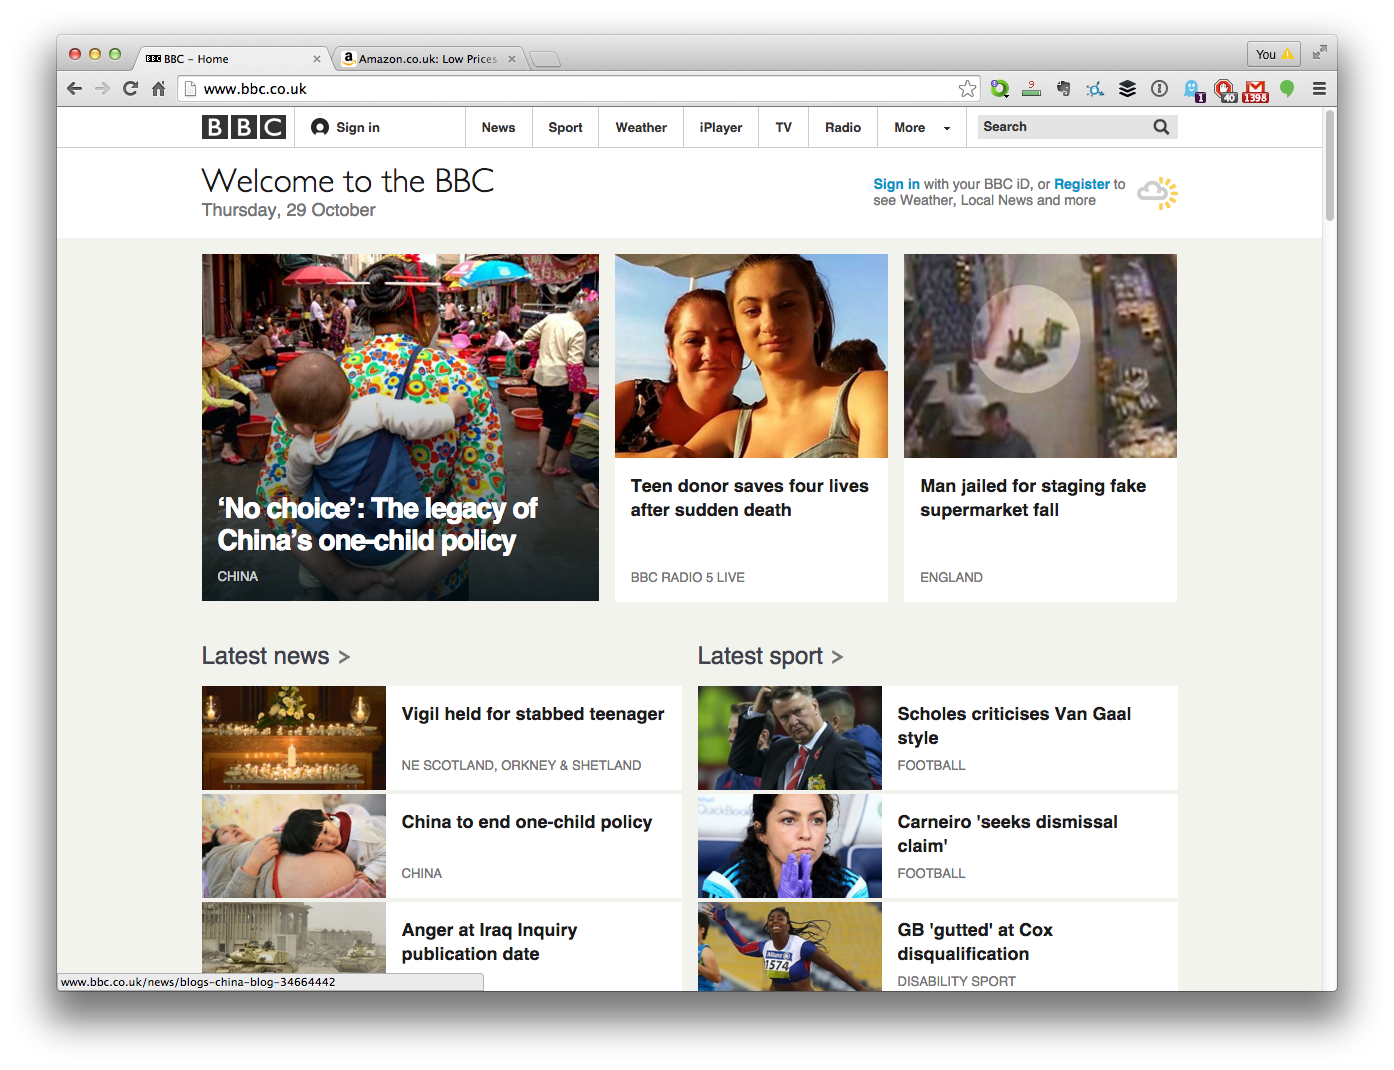
Task: Click the Register link
Action: coord(1082,184)
